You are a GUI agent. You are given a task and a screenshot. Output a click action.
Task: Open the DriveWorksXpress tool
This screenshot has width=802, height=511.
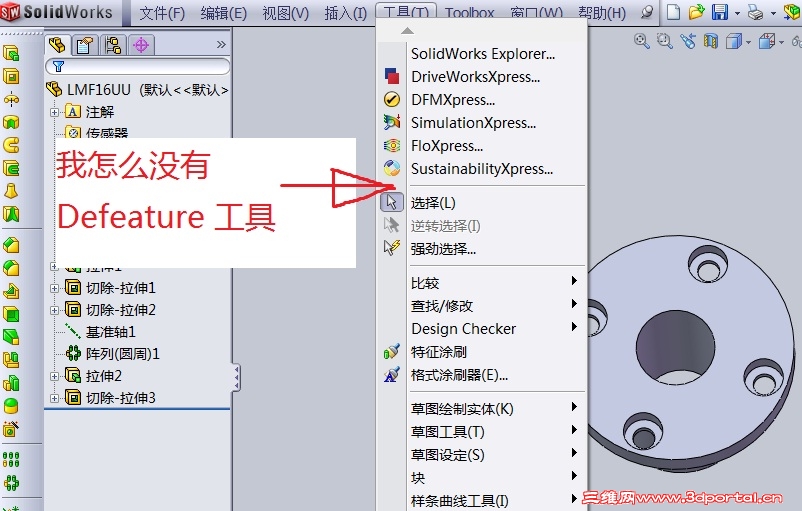pyautogui.click(x=476, y=77)
